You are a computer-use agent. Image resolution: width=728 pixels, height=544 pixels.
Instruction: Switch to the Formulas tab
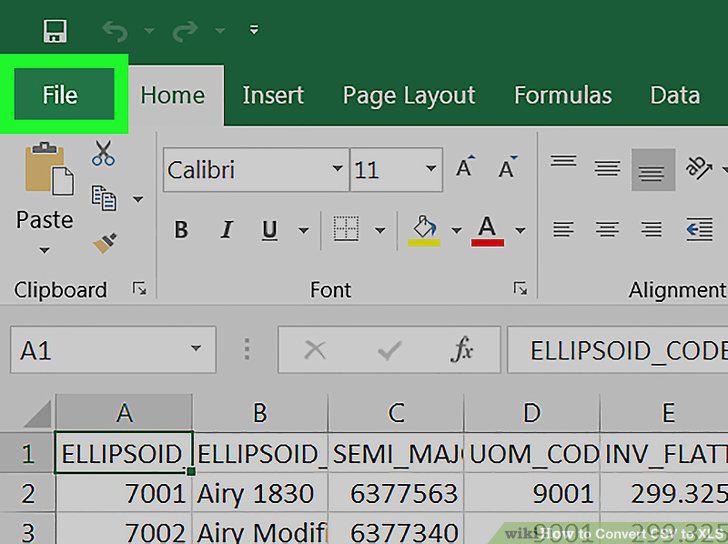pos(563,96)
